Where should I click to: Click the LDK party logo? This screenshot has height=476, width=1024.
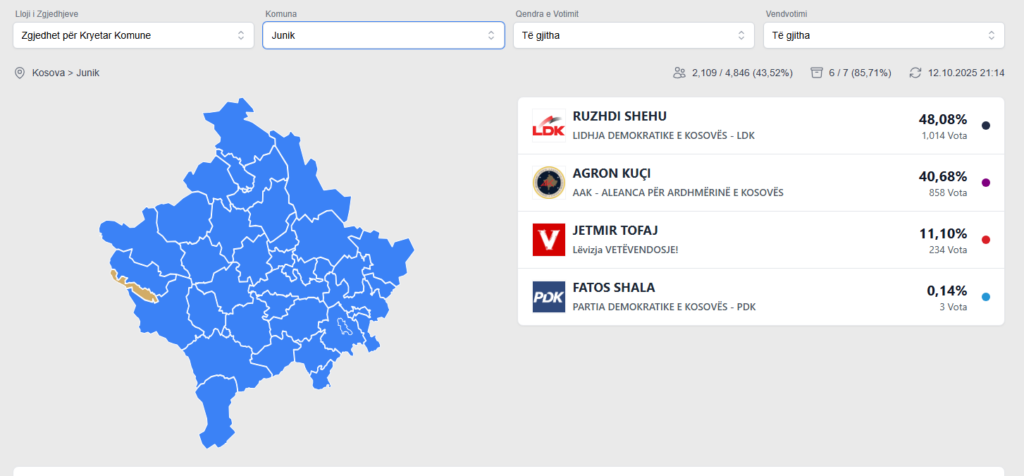[548, 125]
